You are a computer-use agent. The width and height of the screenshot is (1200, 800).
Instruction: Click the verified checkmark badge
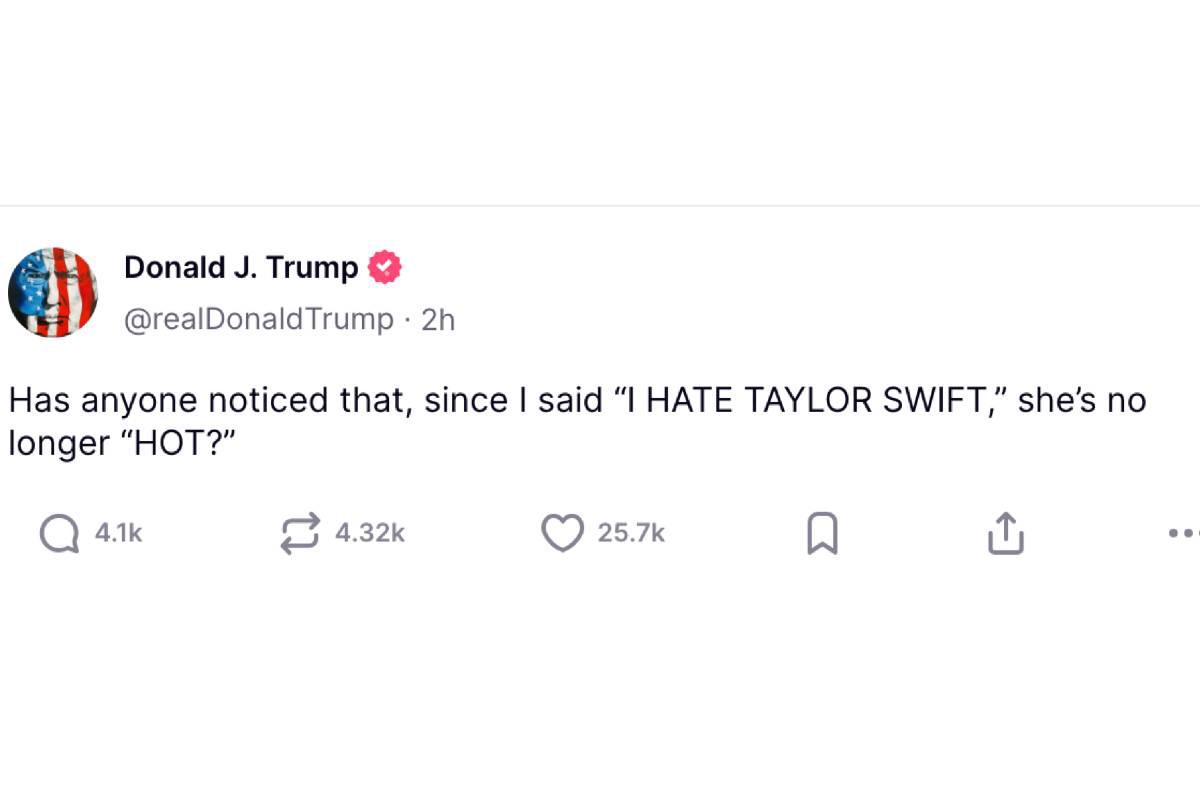point(386,267)
